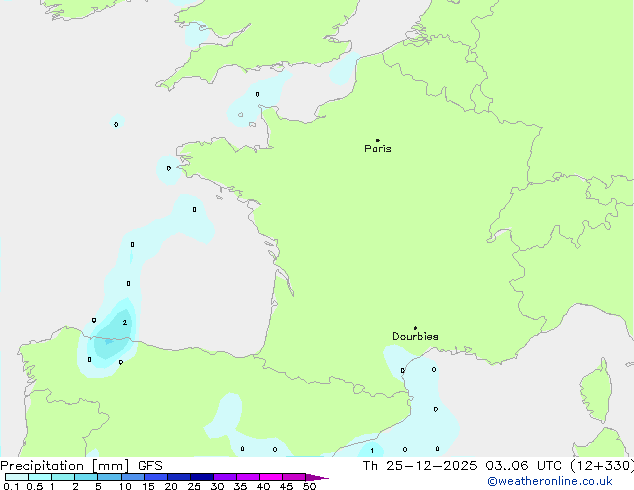Click the weatheronline.co.uk copyright link
The width and height of the screenshot is (634, 490).
549,481
